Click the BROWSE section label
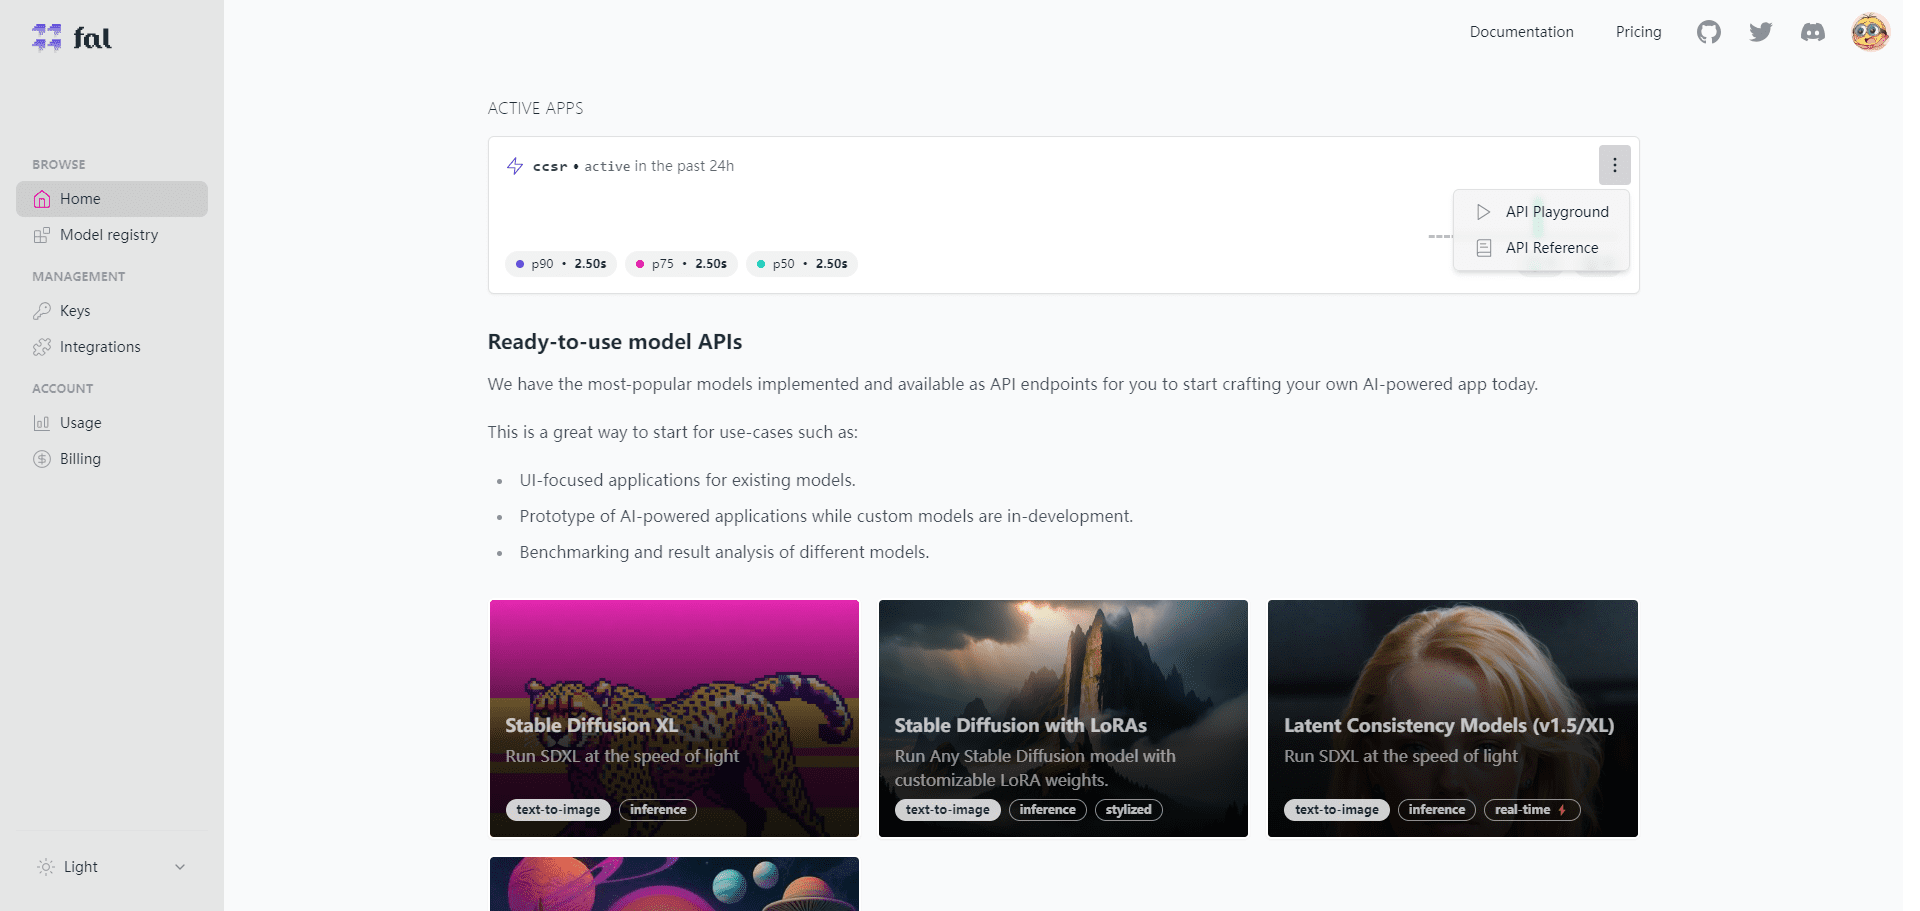 click(59, 164)
